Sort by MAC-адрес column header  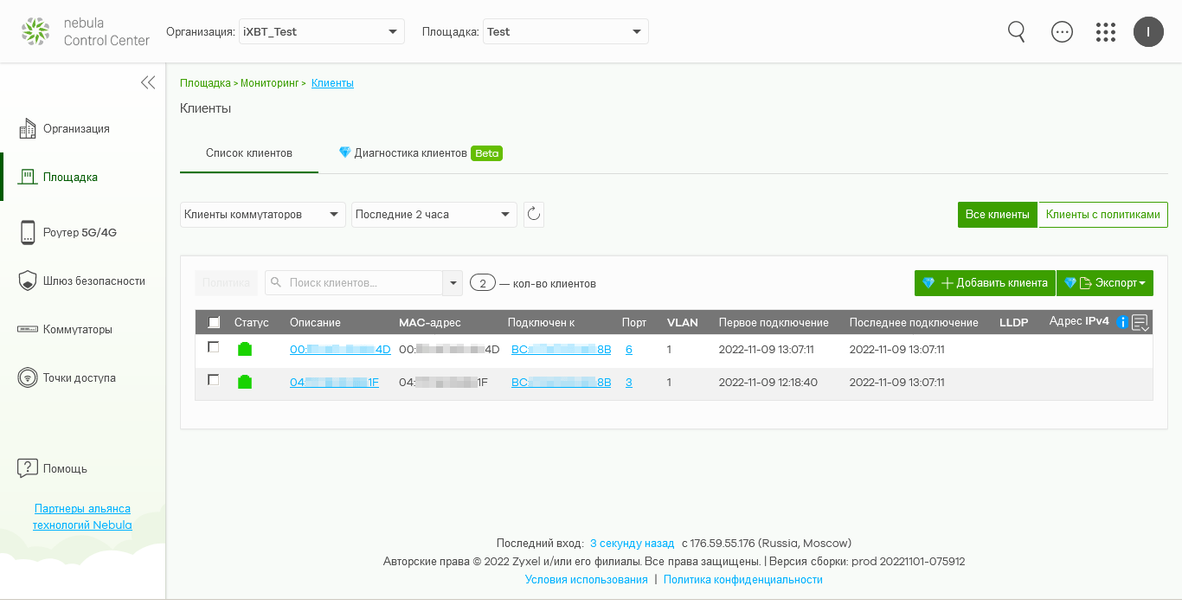point(429,323)
